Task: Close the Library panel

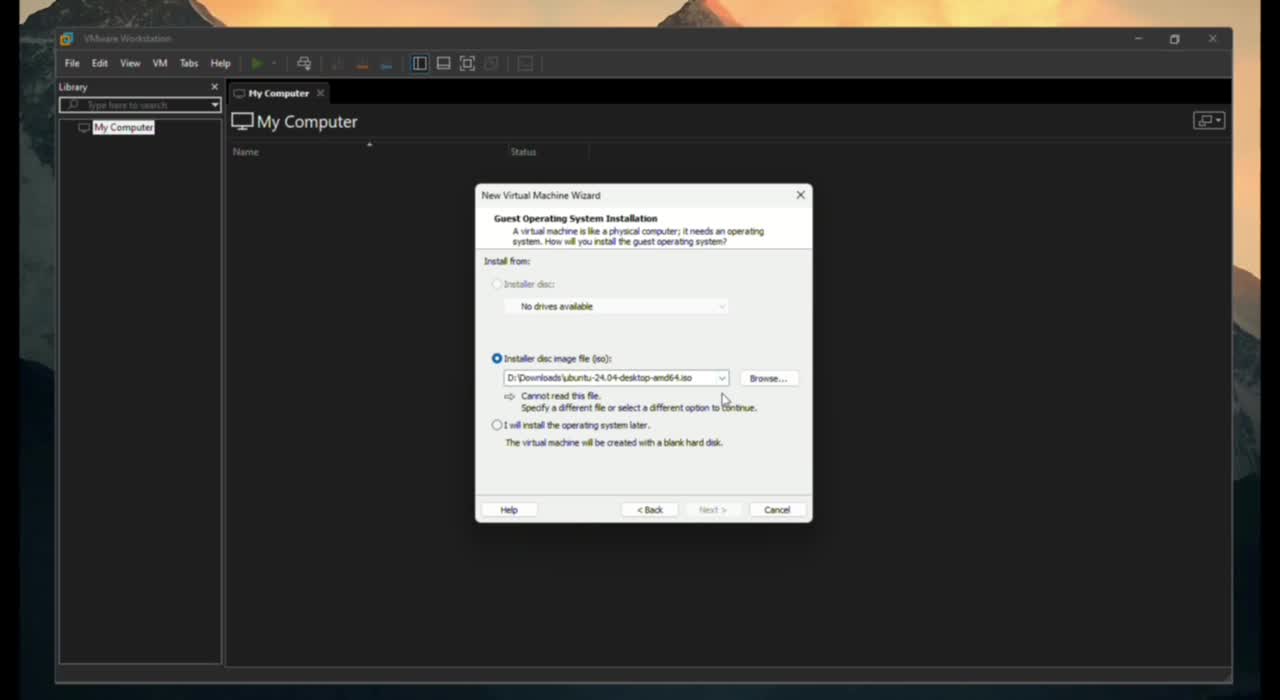Action: pos(214,87)
